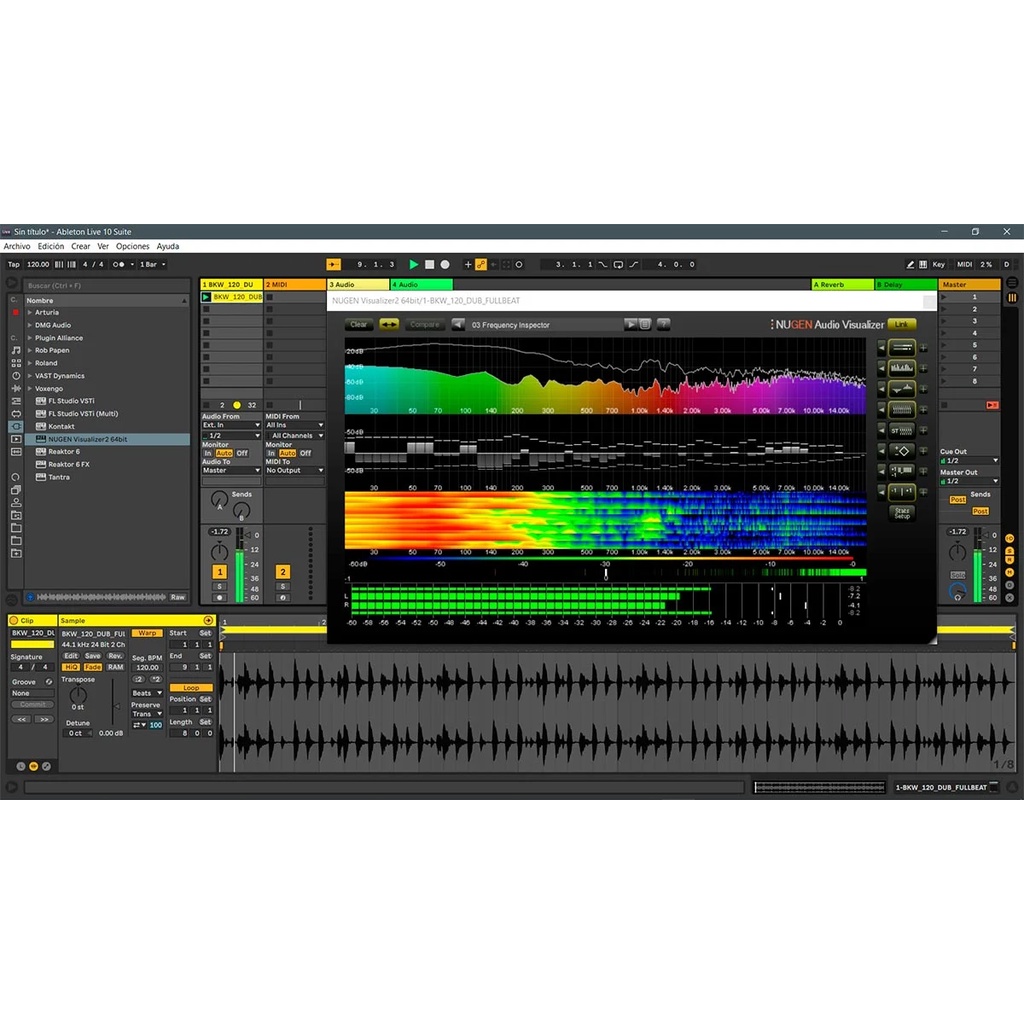Set track 1 Monitor to In
Viewport: 1024px width, 1024px height.
(208, 453)
